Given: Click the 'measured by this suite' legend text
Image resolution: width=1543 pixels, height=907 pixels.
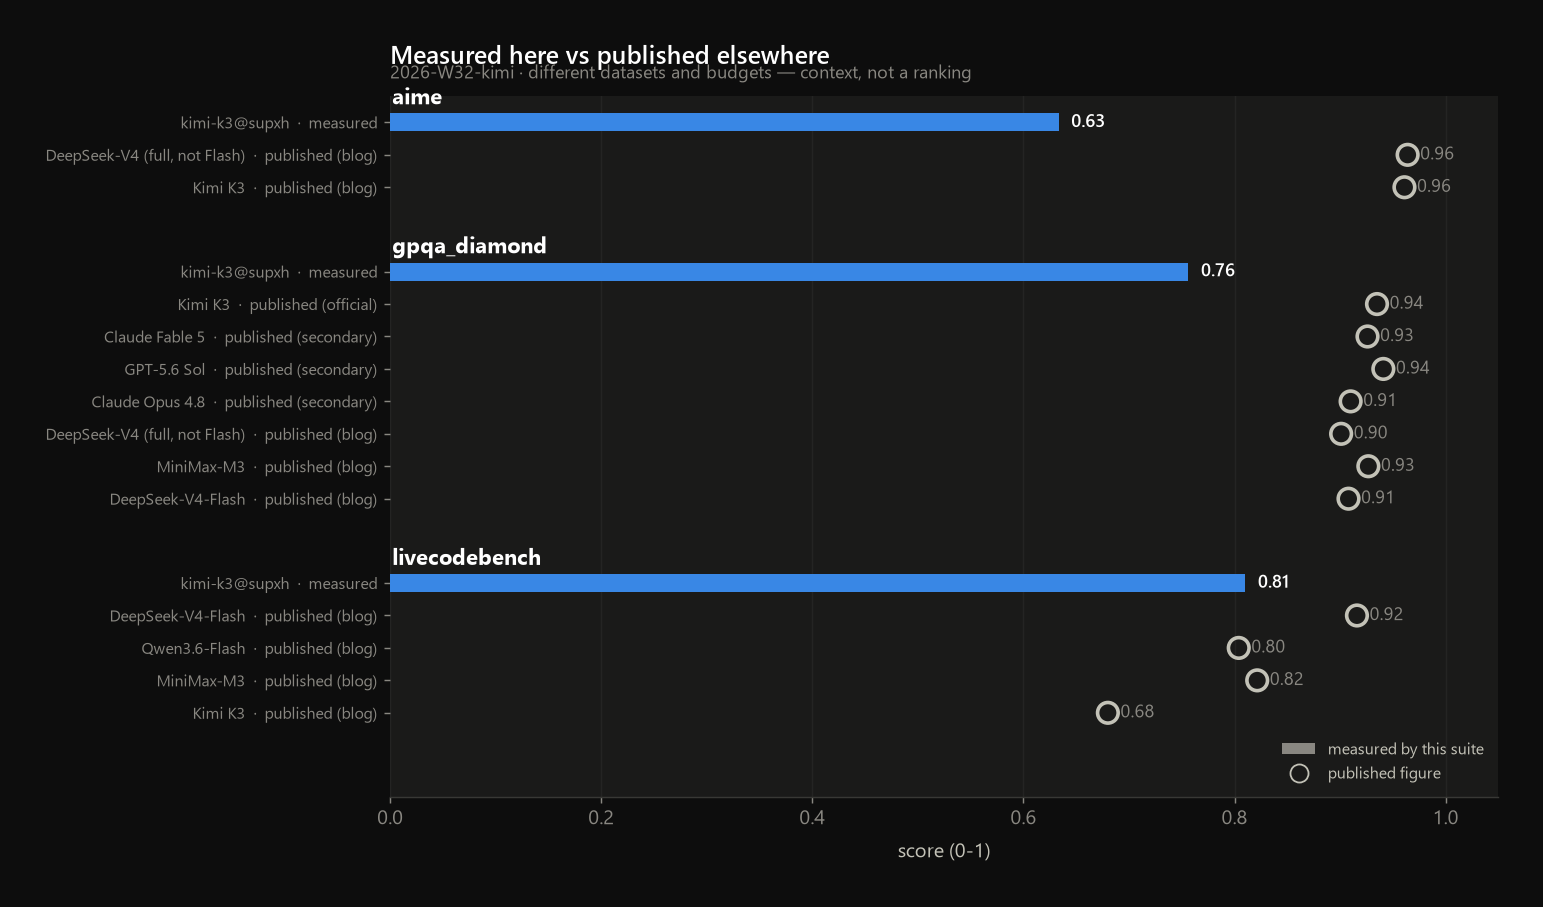Looking at the screenshot, I should [1405, 749].
